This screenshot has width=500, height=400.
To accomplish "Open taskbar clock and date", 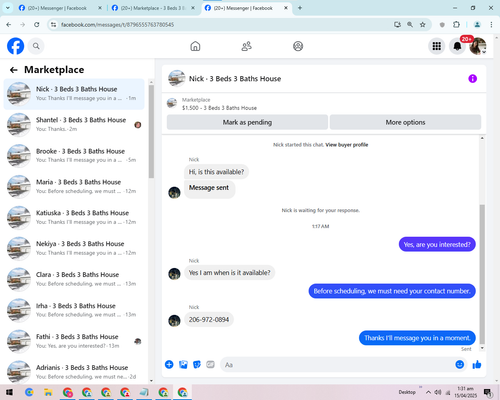I will tap(465, 392).
